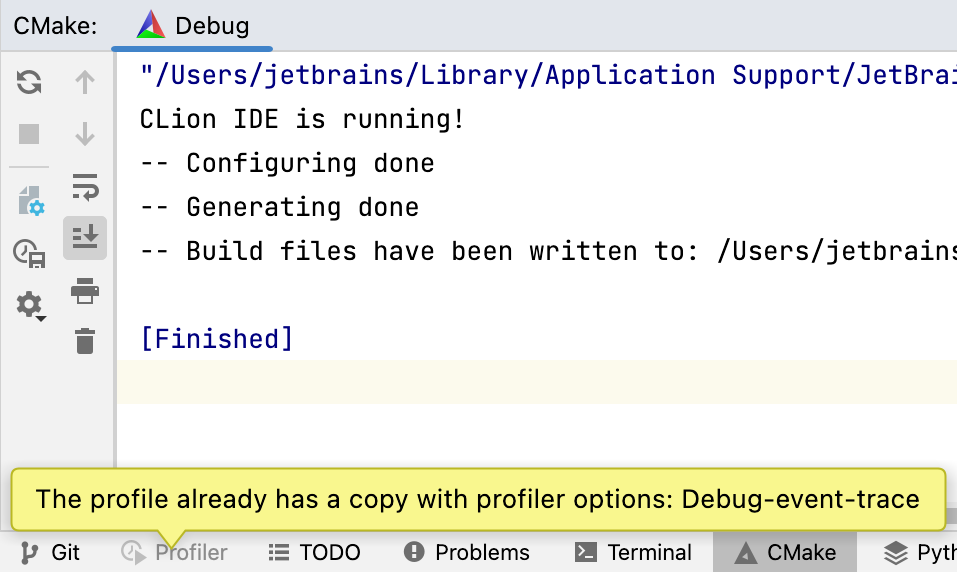The width and height of the screenshot is (957, 572).
Task: Toggle Scroll to the End button
Action: pos(85,238)
